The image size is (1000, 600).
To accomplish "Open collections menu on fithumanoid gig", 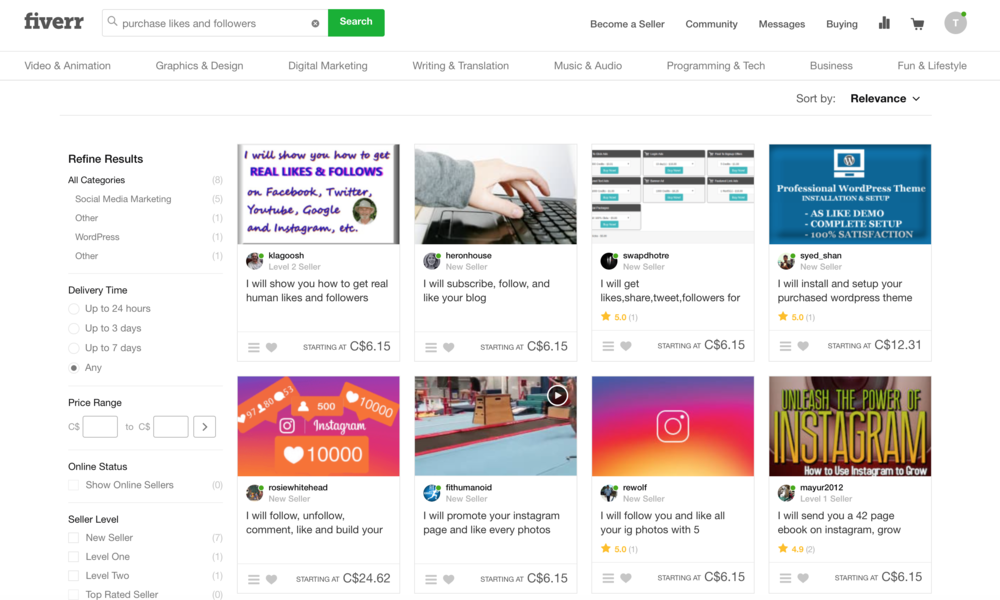I will click(431, 580).
